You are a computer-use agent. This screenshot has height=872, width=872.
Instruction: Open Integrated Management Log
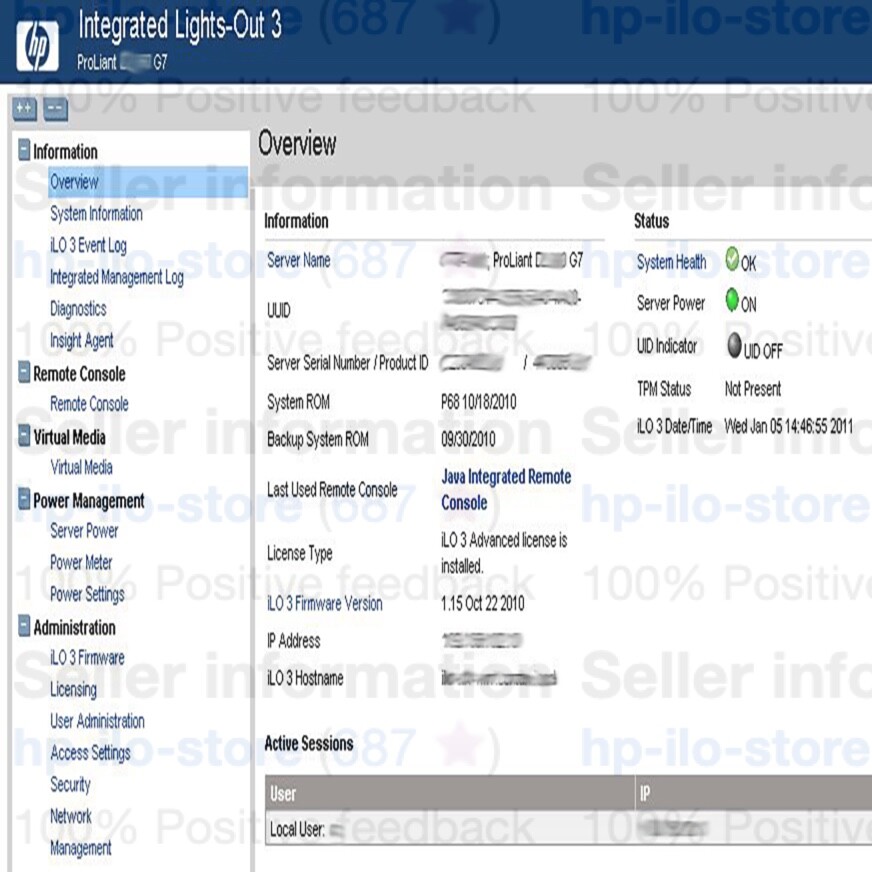[117, 277]
